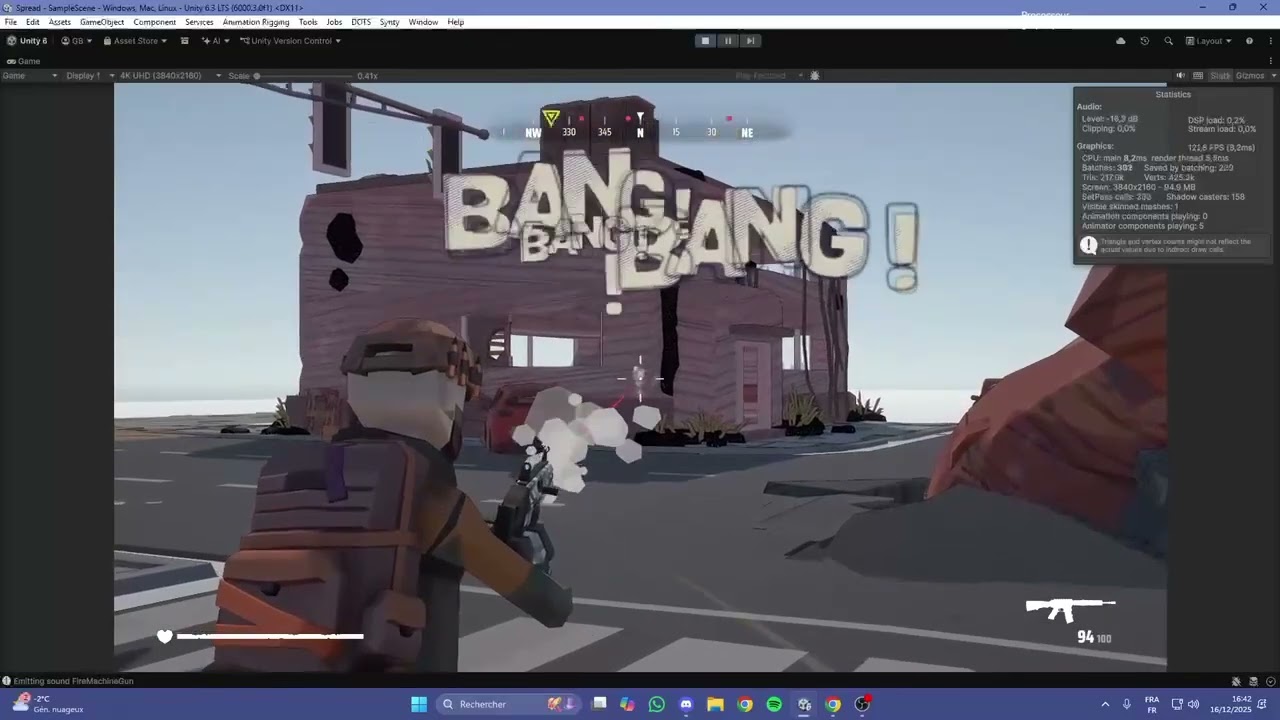Open the Game view options kebab menu

[1271, 61]
